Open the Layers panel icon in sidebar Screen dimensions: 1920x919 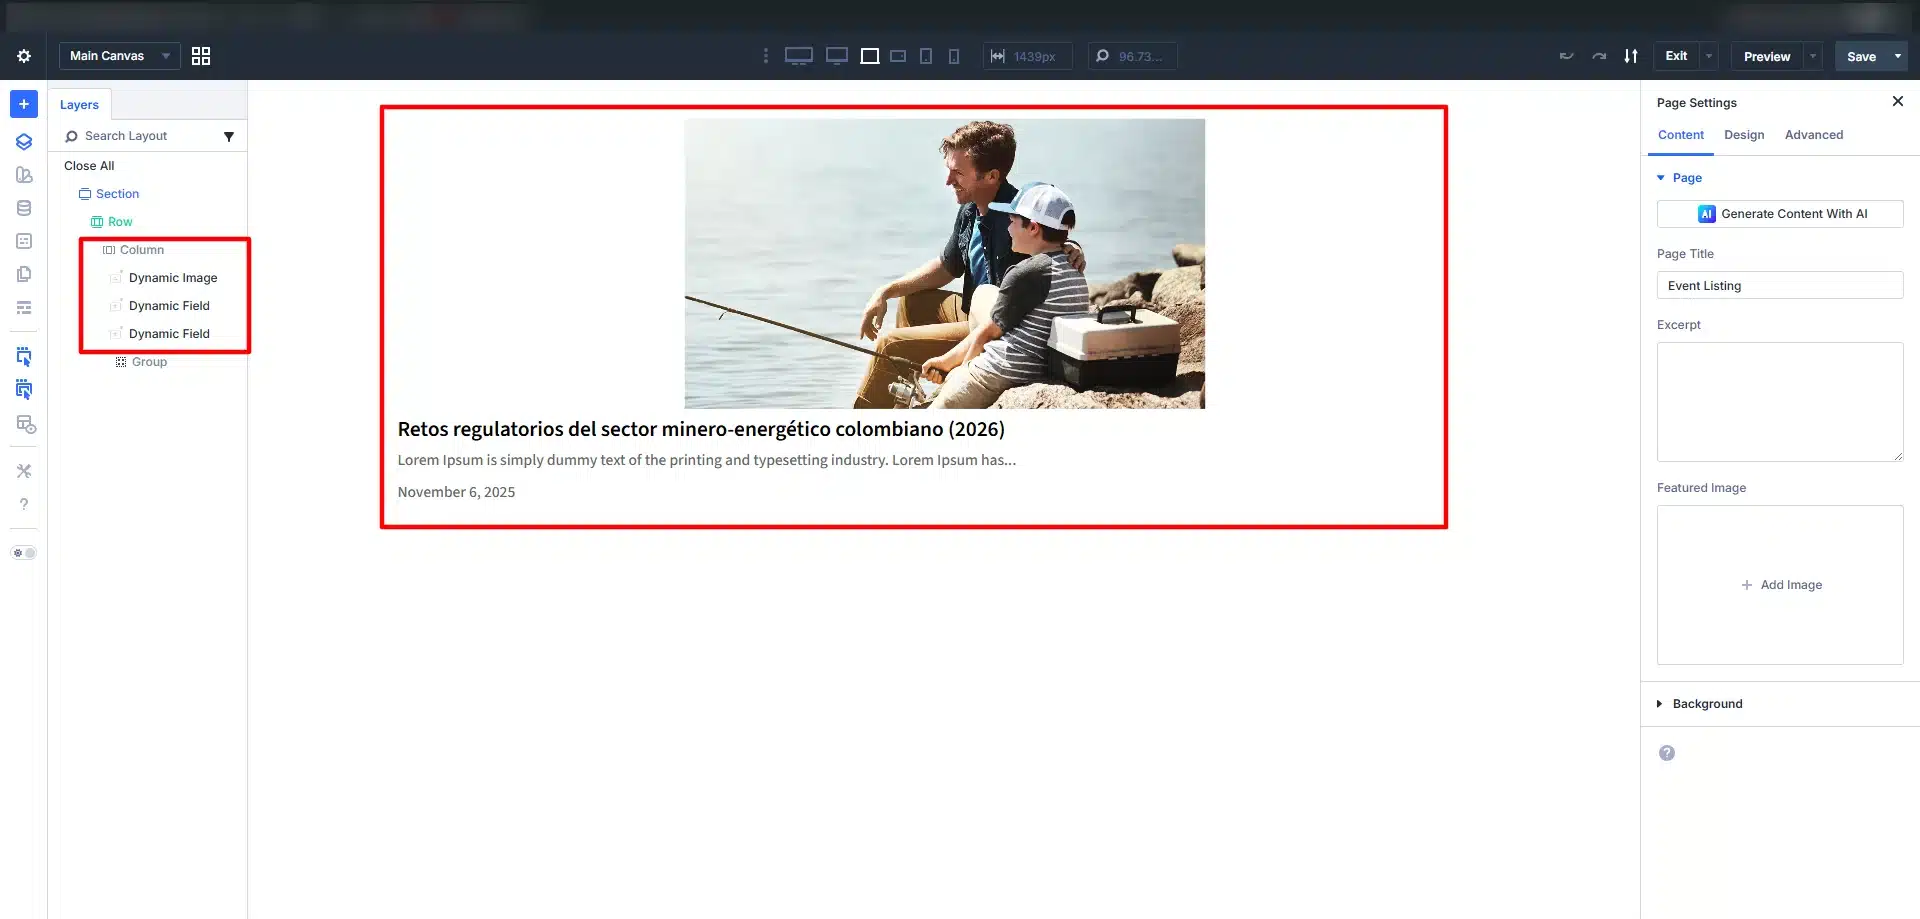[24, 142]
